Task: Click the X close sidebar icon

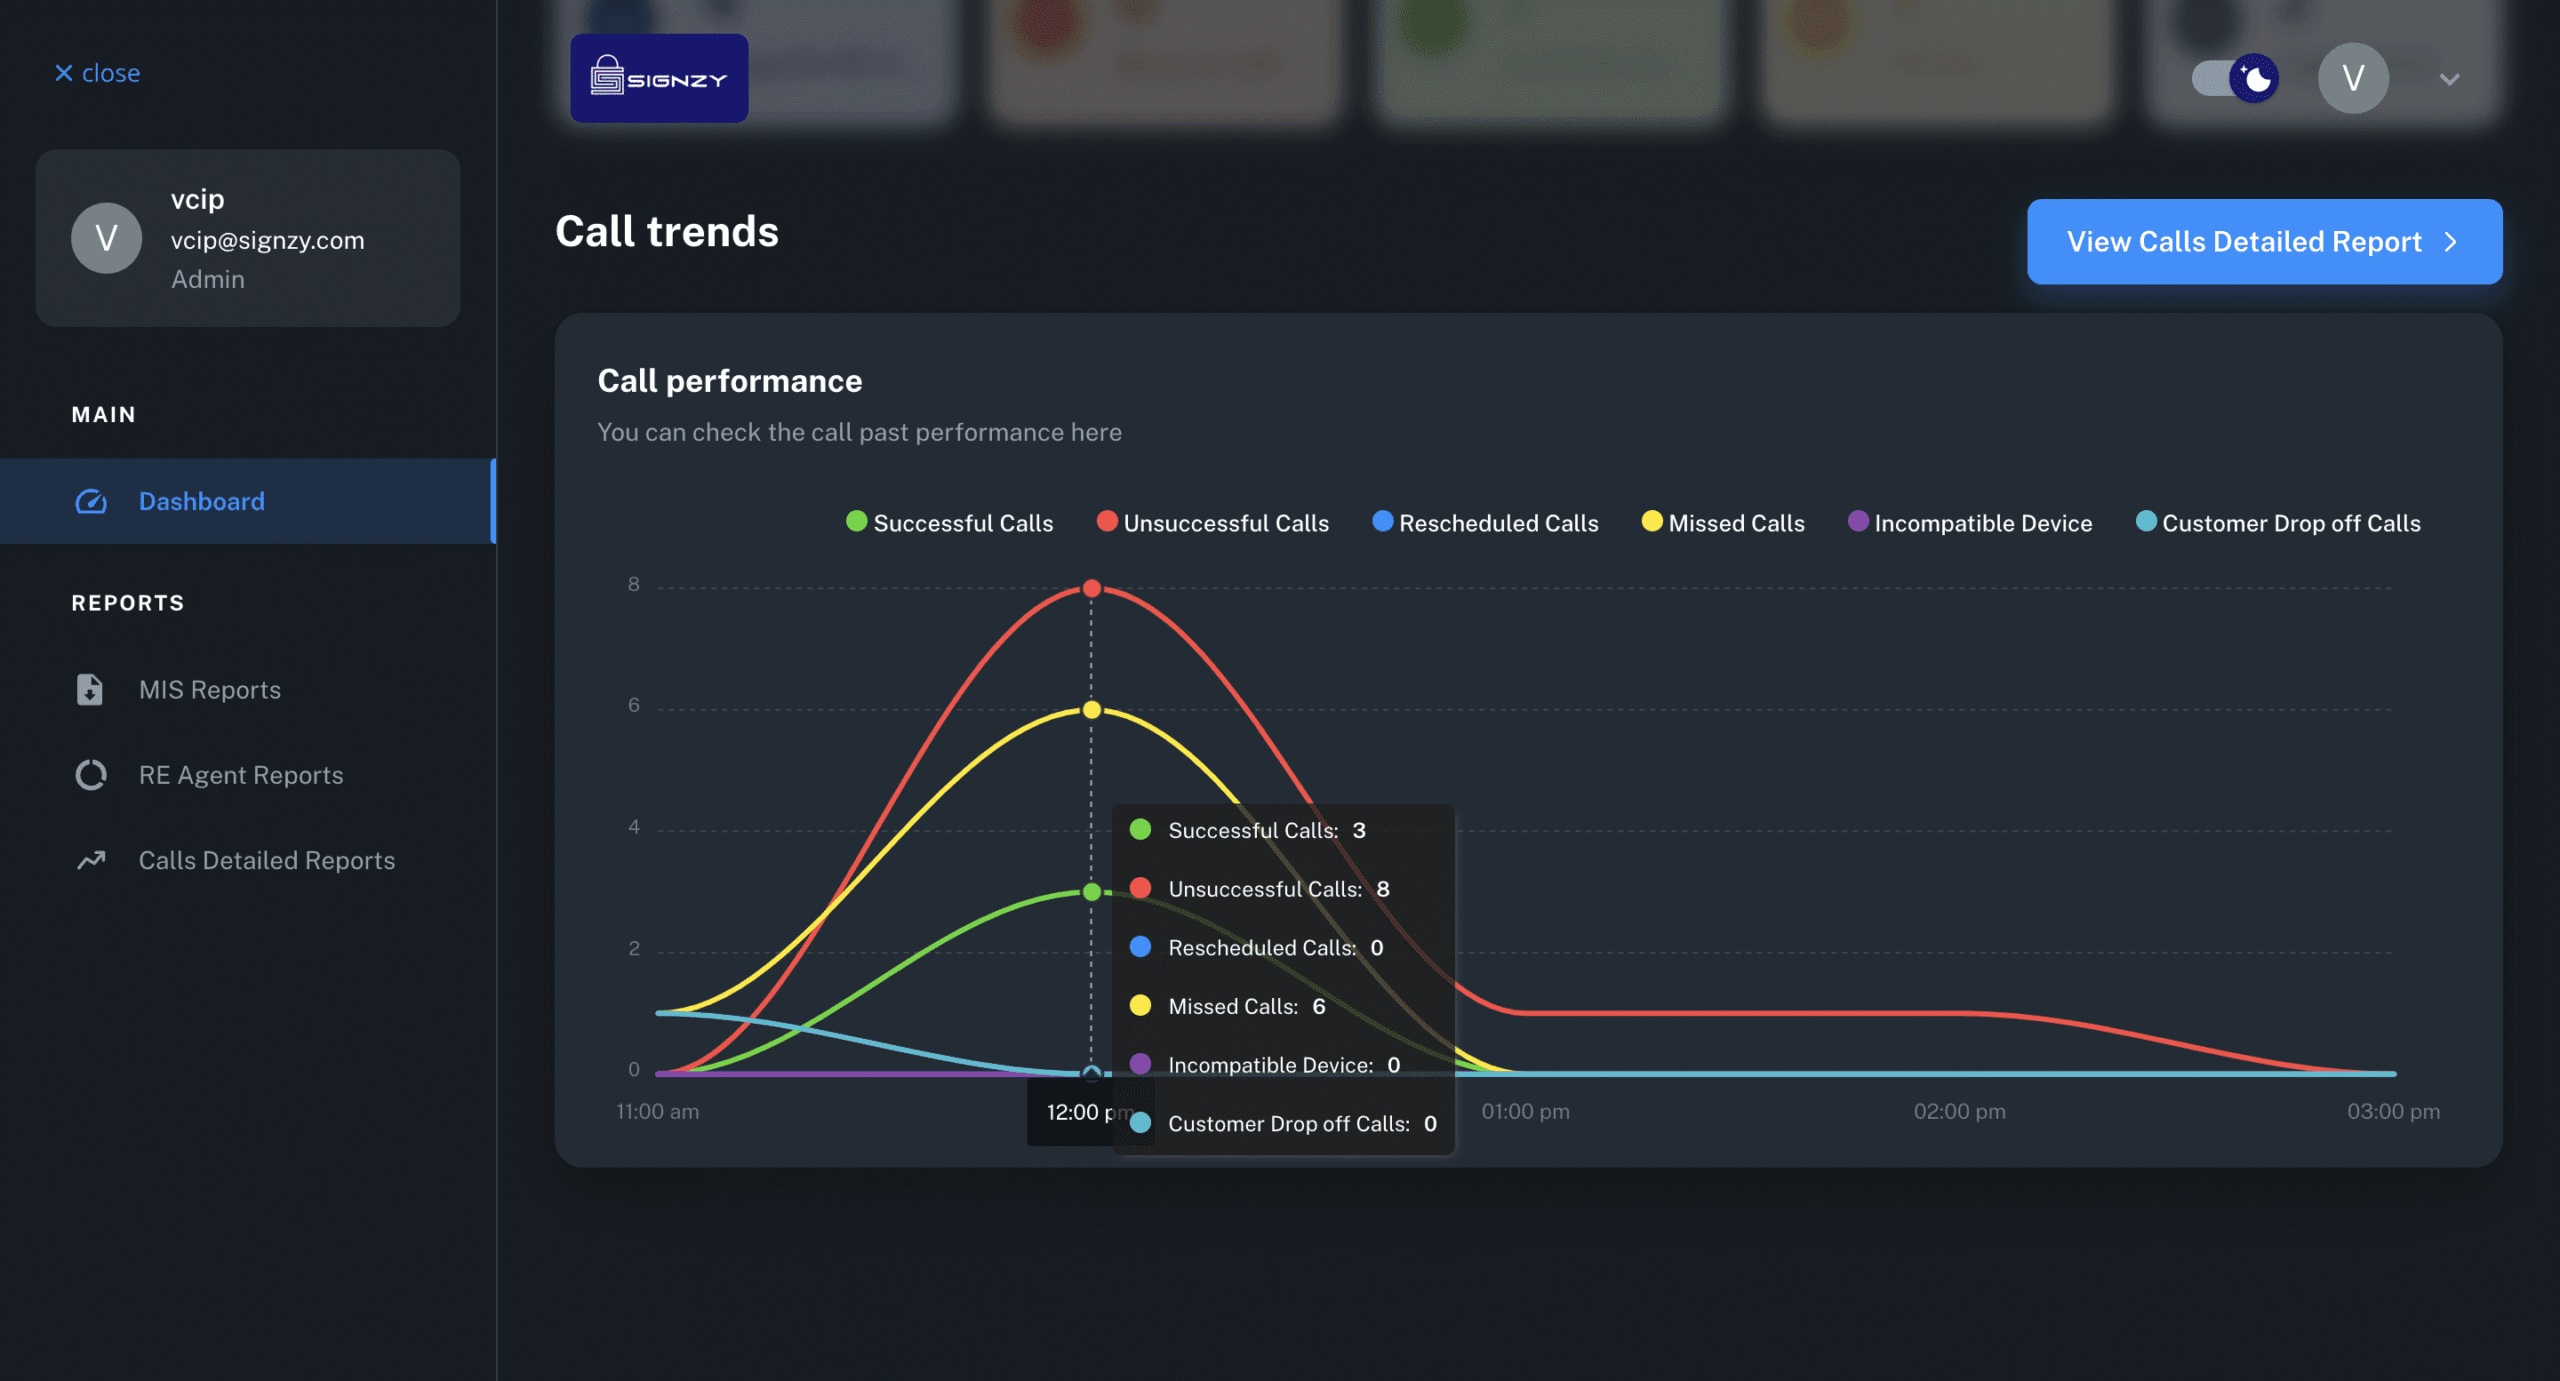Action: (64, 73)
